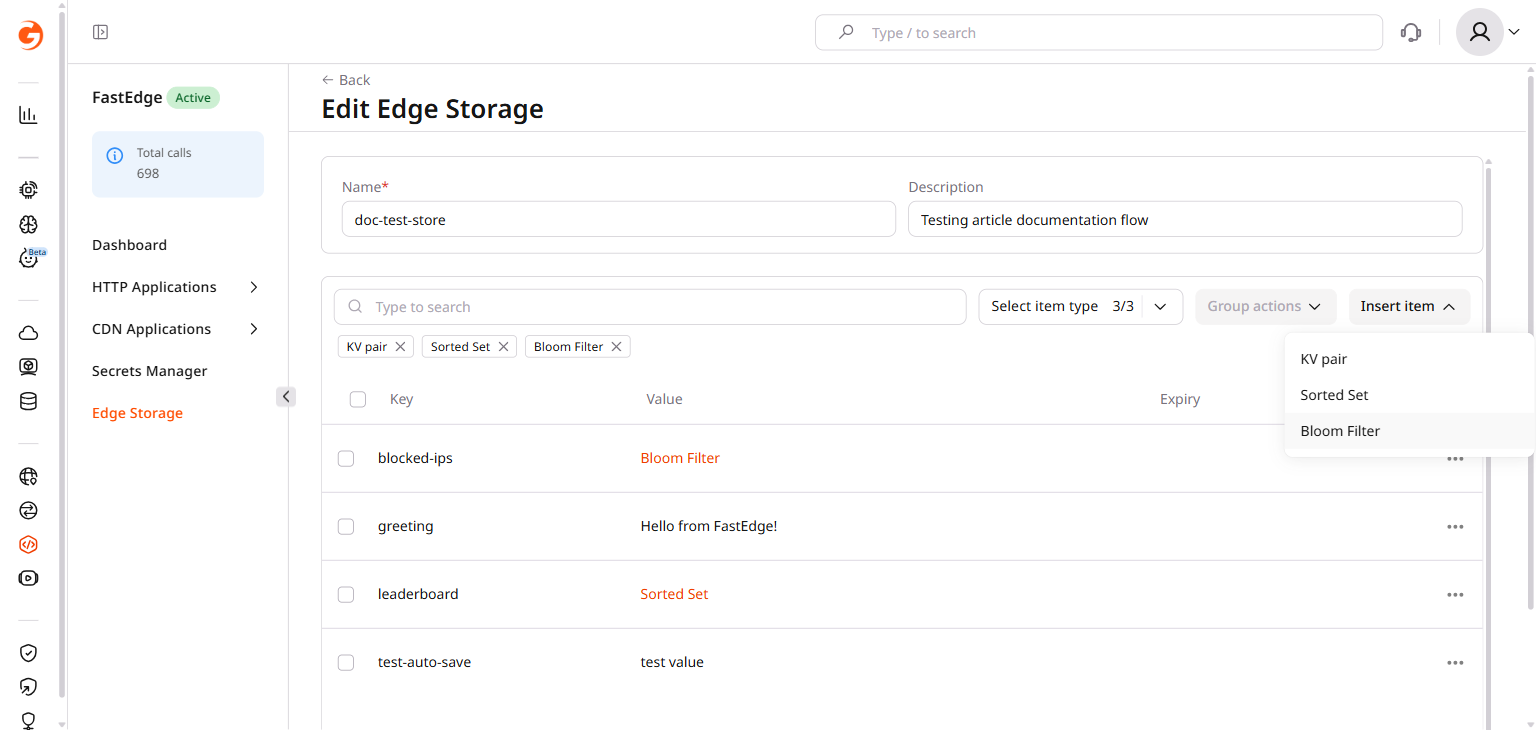Click the Description input field
The width and height of the screenshot is (1536, 730).
coord(1185,219)
